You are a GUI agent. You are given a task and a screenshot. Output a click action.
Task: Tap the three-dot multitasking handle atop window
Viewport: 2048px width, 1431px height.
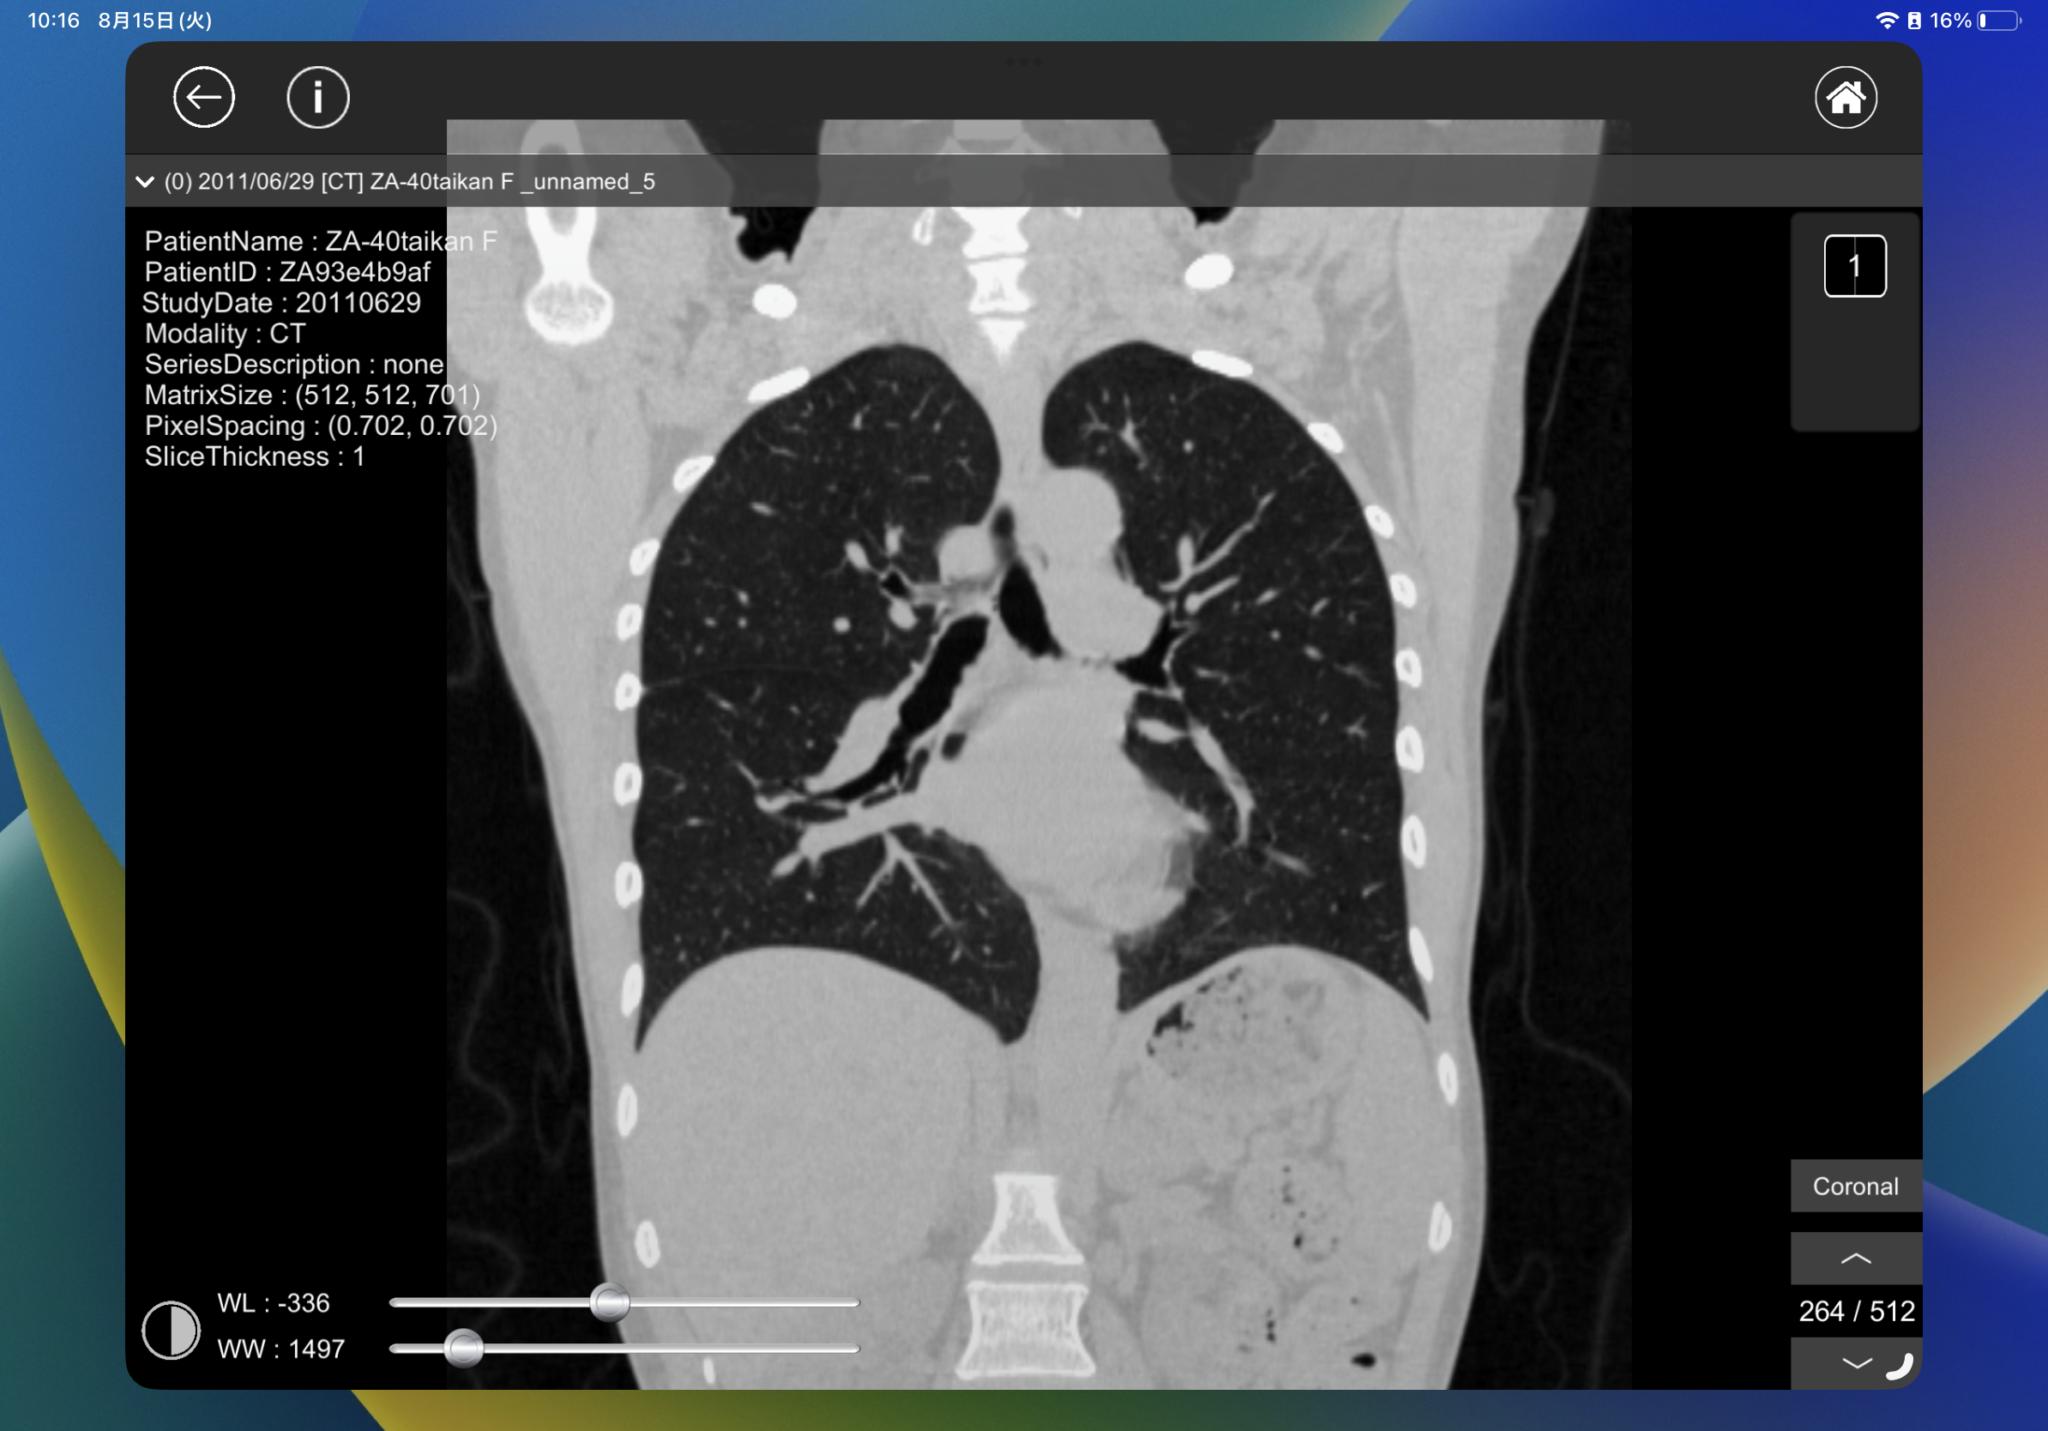pyautogui.click(x=1023, y=62)
